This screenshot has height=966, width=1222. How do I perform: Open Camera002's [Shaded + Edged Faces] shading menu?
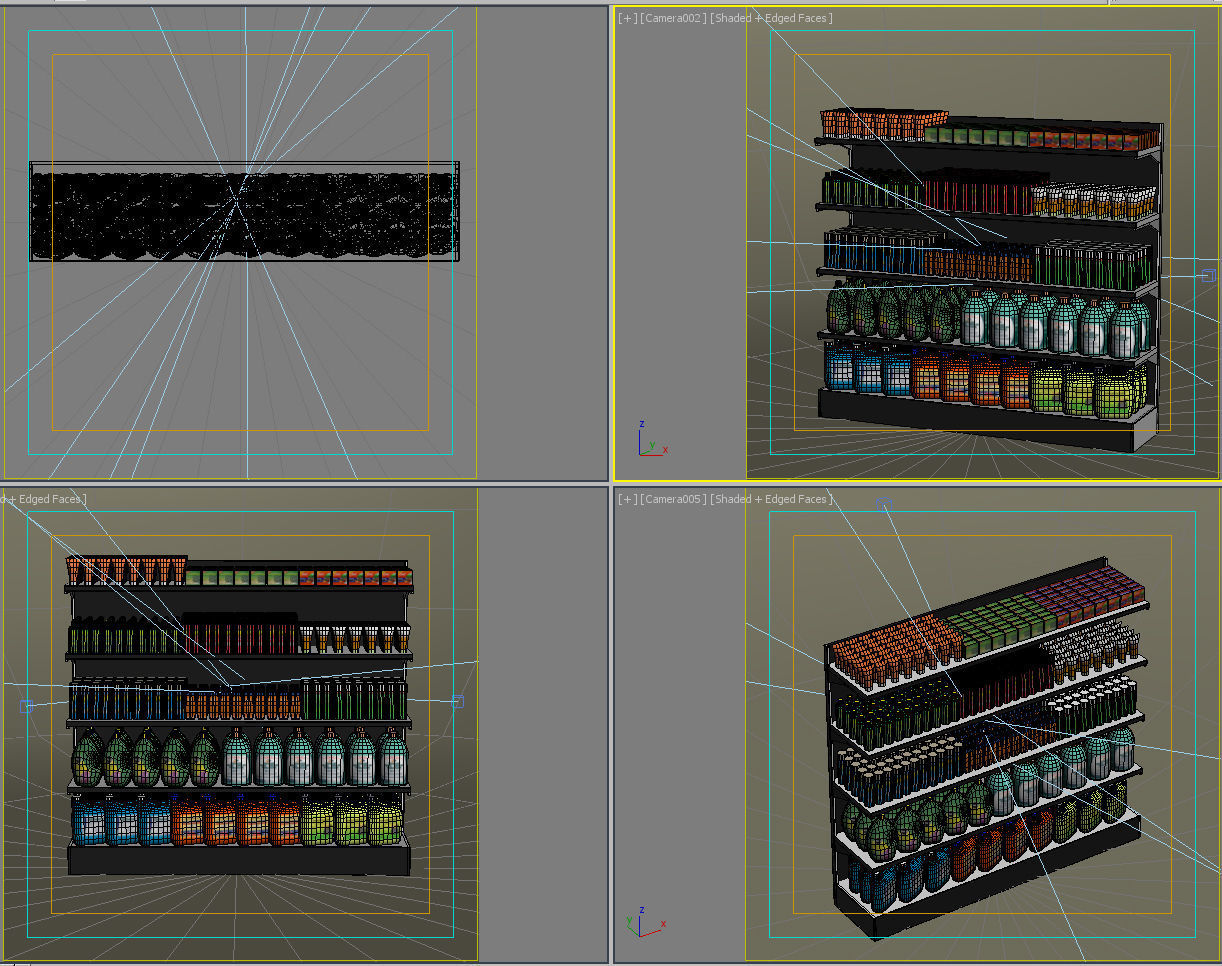tap(771, 18)
